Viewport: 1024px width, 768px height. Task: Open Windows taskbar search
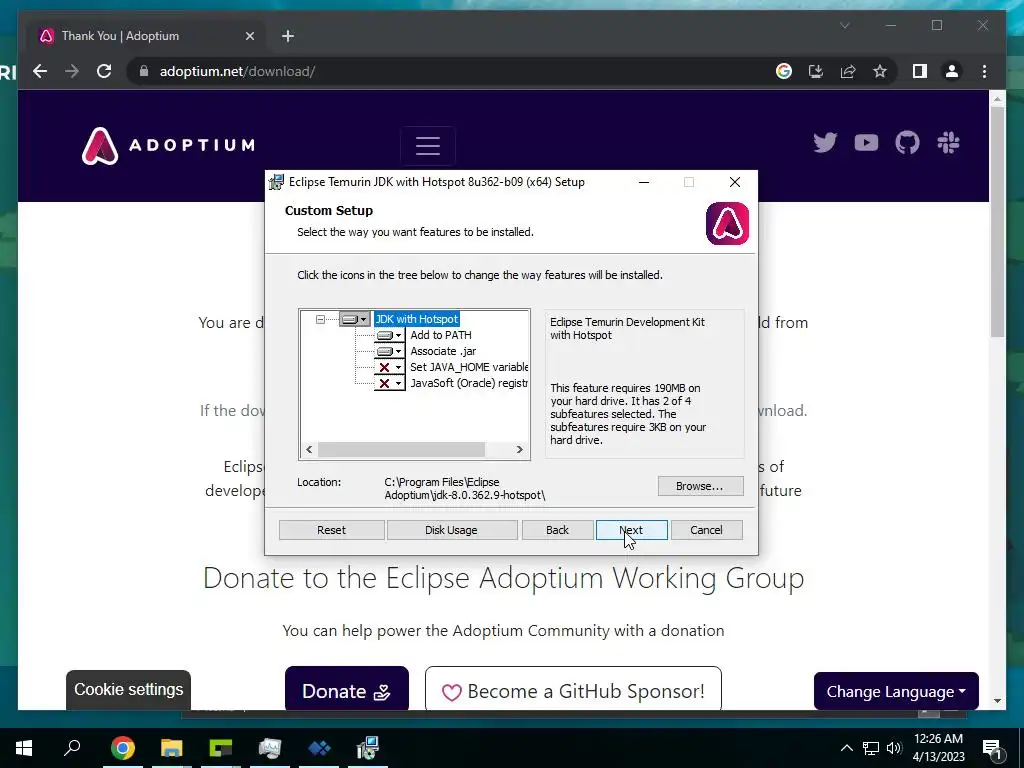click(72, 747)
